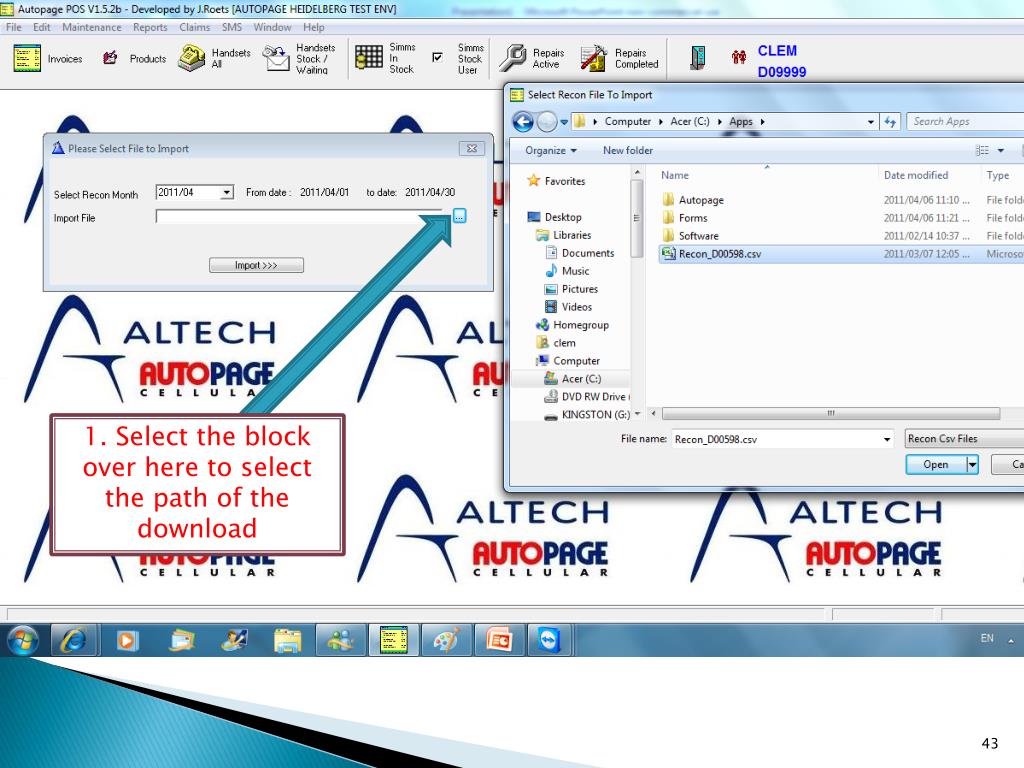Viewport: 1024px width, 768px height.
Task: Click the Back arrow in file dialog
Action: (x=523, y=121)
